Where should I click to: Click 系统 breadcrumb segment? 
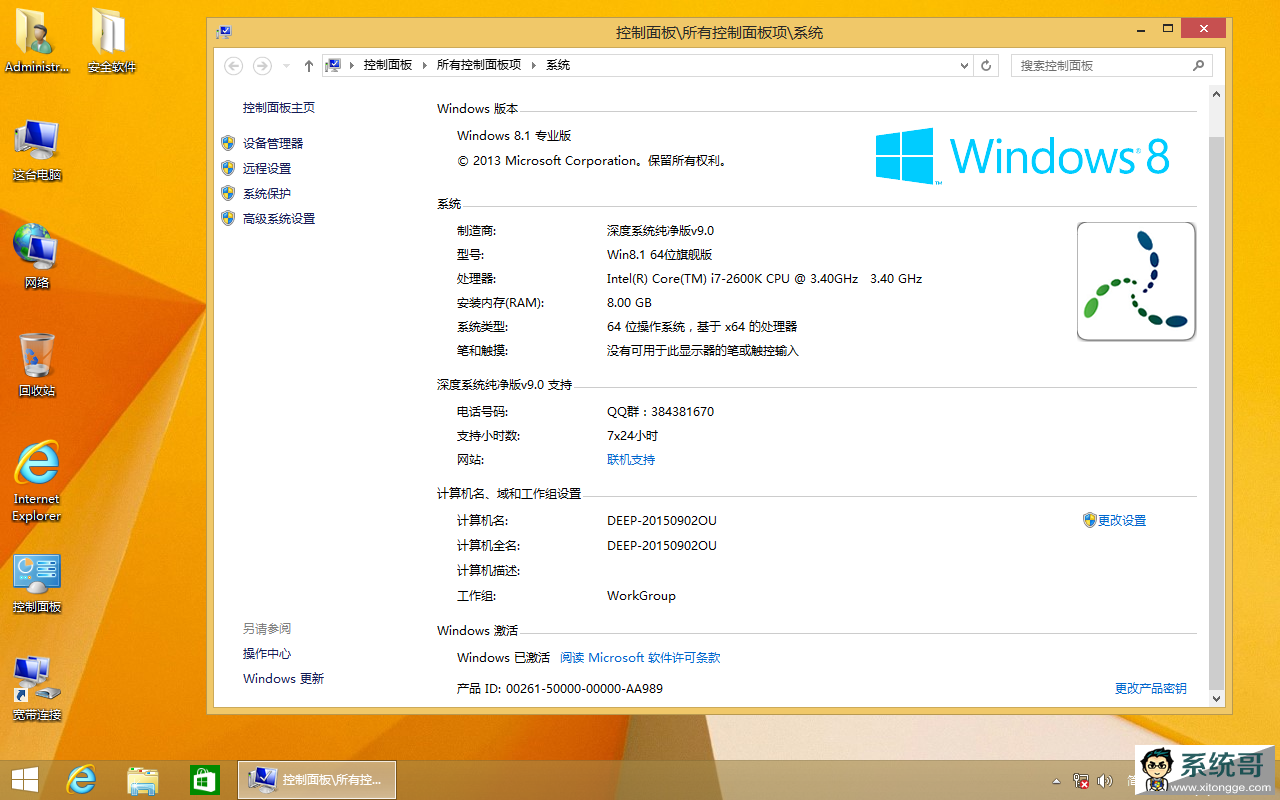[x=558, y=65]
